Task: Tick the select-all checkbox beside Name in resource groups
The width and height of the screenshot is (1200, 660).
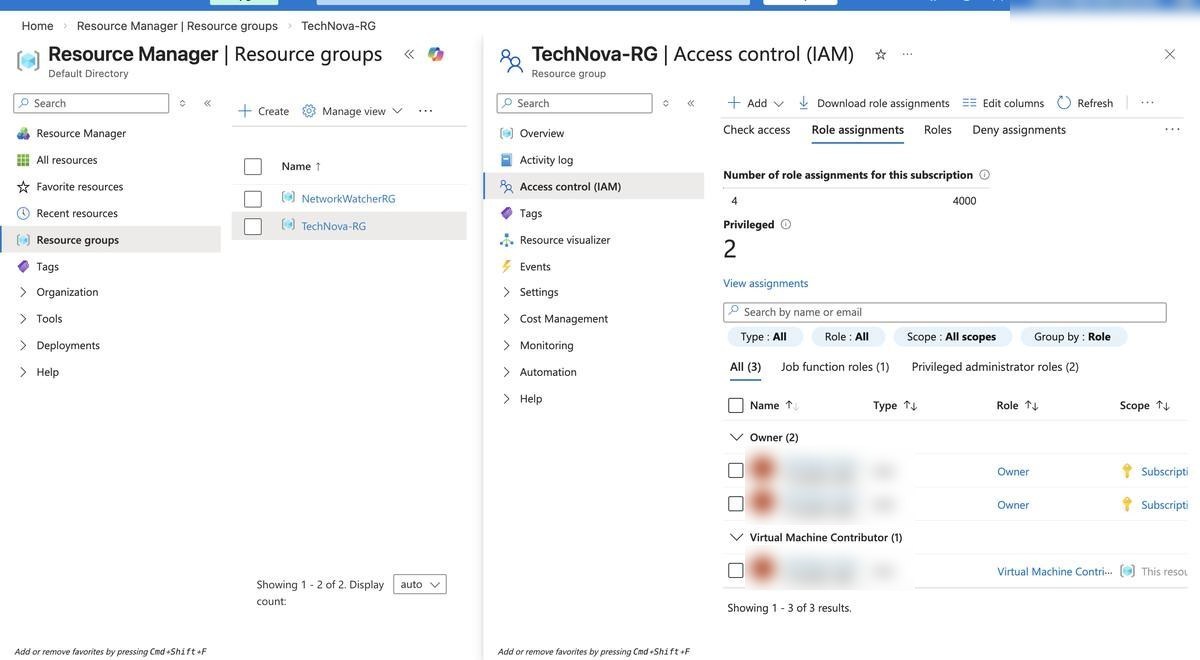Action: point(253,167)
